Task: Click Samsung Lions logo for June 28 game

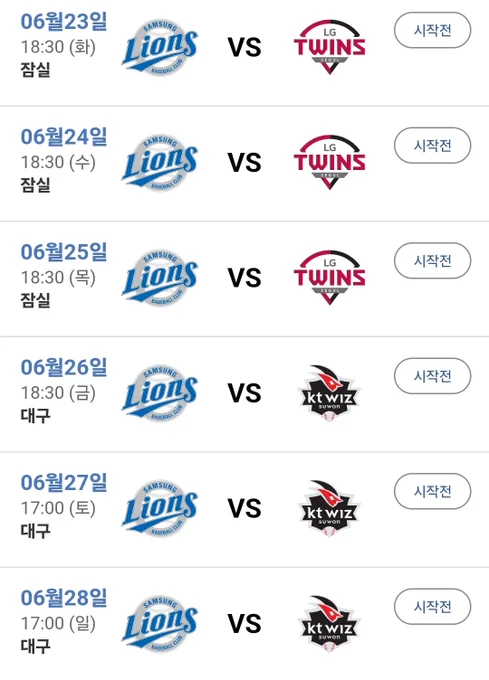Action: click(x=160, y=624)
